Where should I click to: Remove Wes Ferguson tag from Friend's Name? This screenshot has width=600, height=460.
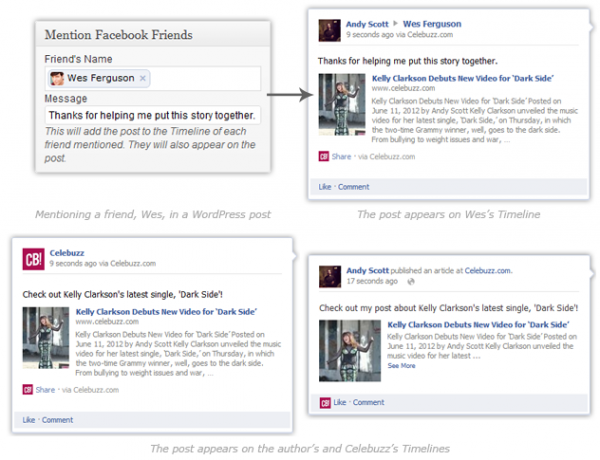pos(143,78)
